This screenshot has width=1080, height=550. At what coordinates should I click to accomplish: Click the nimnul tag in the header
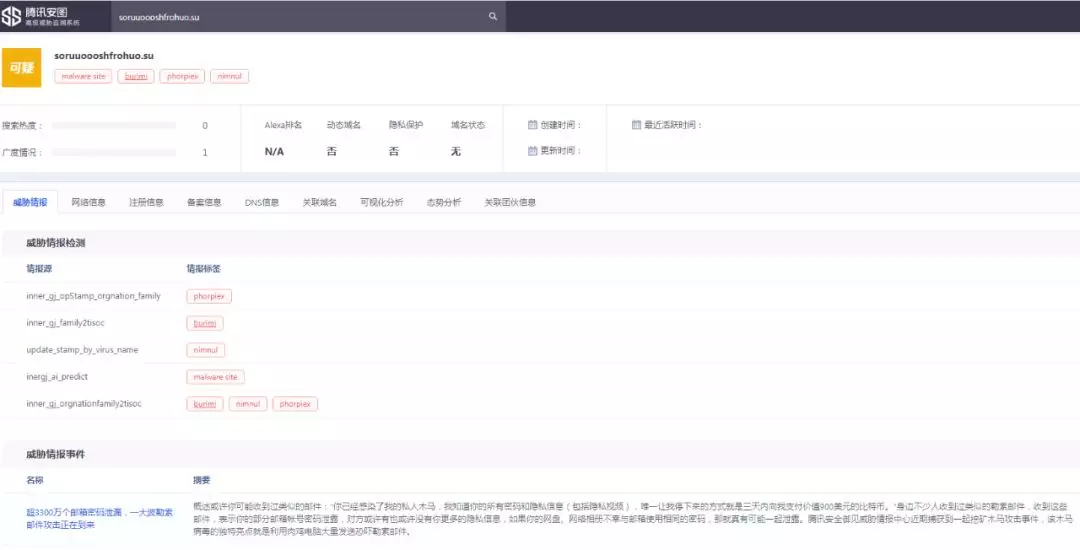point(229,76)
